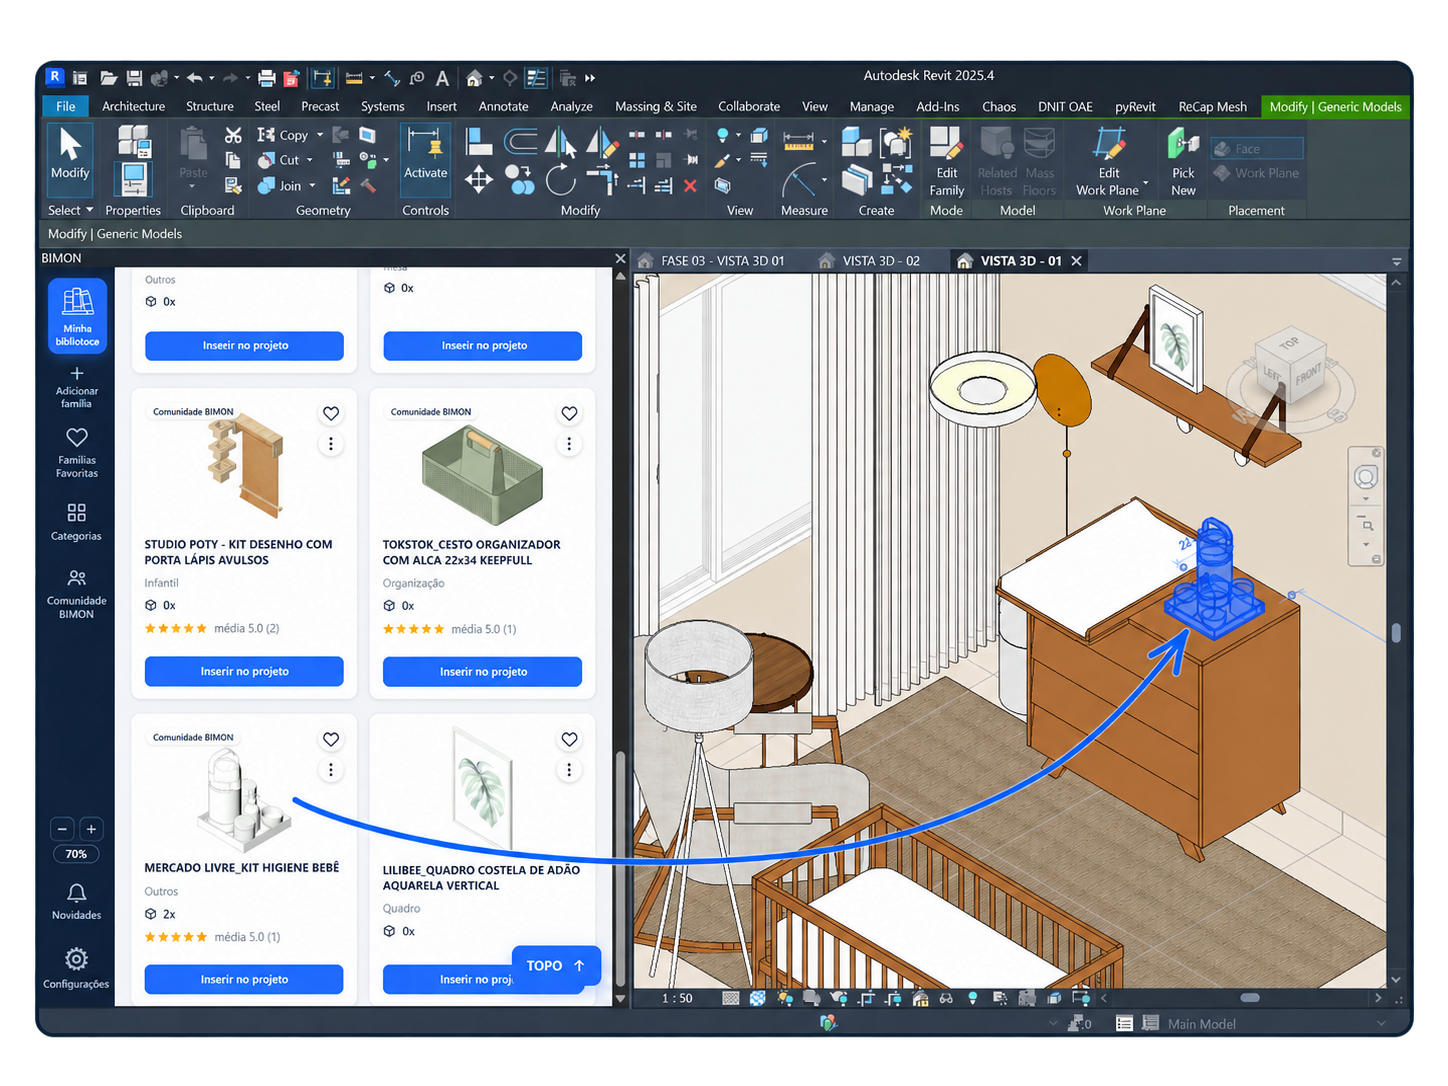Favorite the TOKSTOK cesto organizador card
The image size is (1448, 1086).
coord(569,413)
